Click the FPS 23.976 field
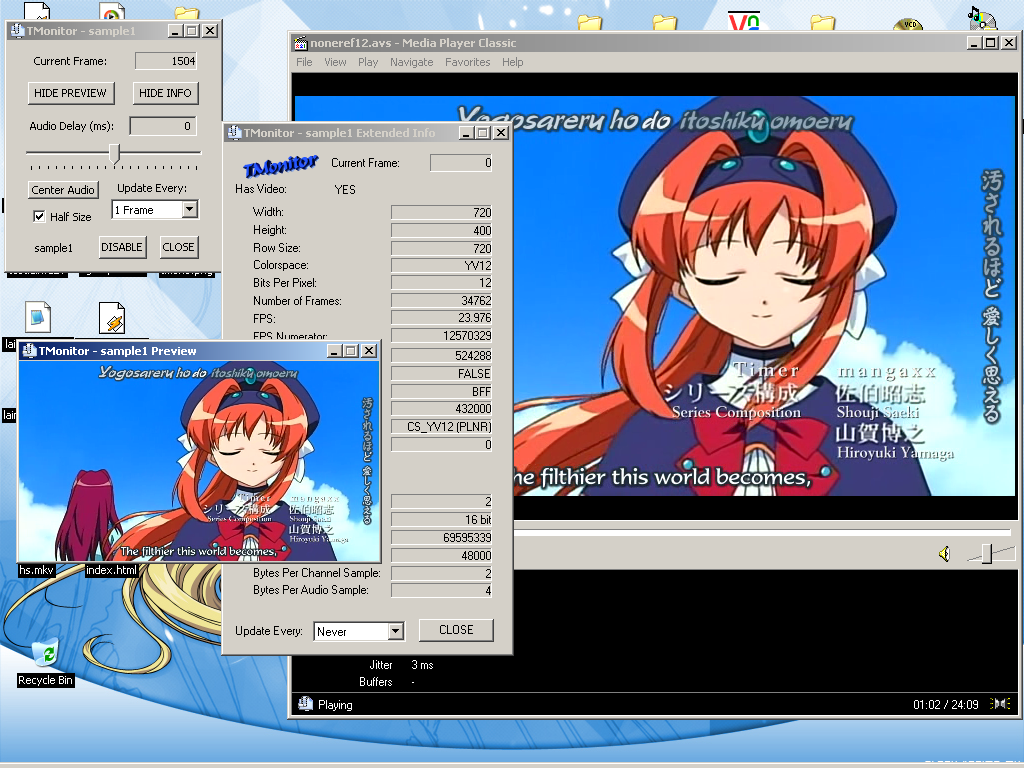 441,318
